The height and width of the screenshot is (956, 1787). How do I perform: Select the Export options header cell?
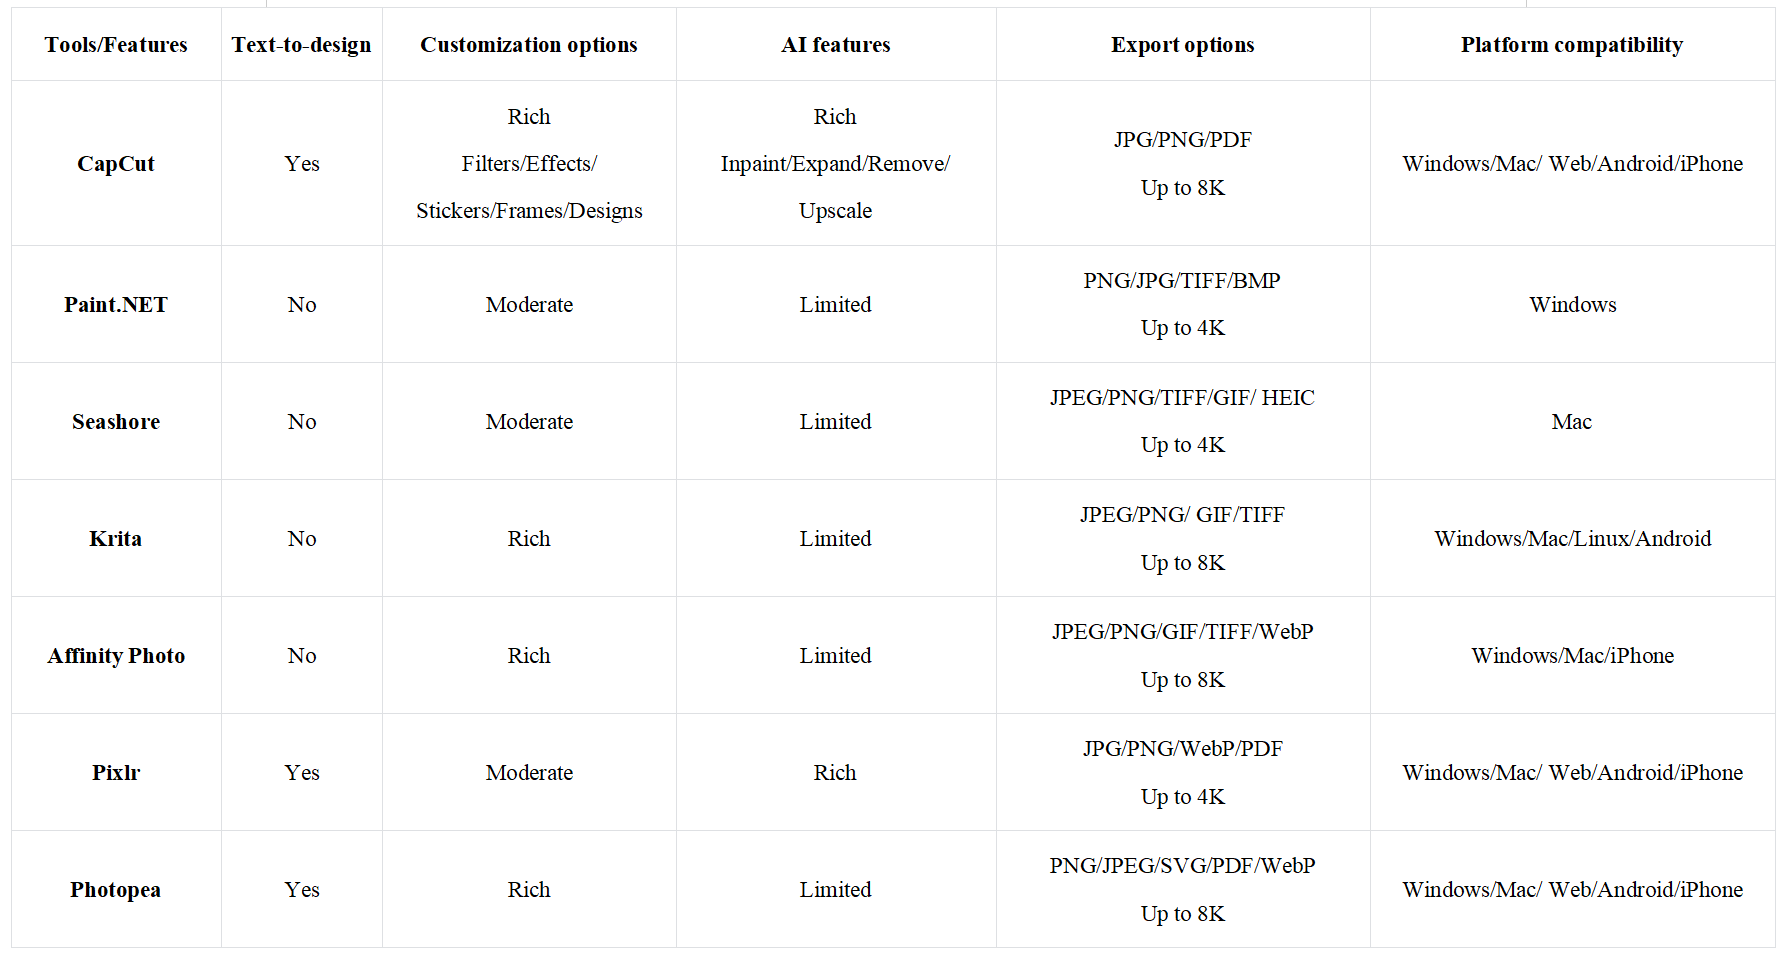click(1182, 45)
